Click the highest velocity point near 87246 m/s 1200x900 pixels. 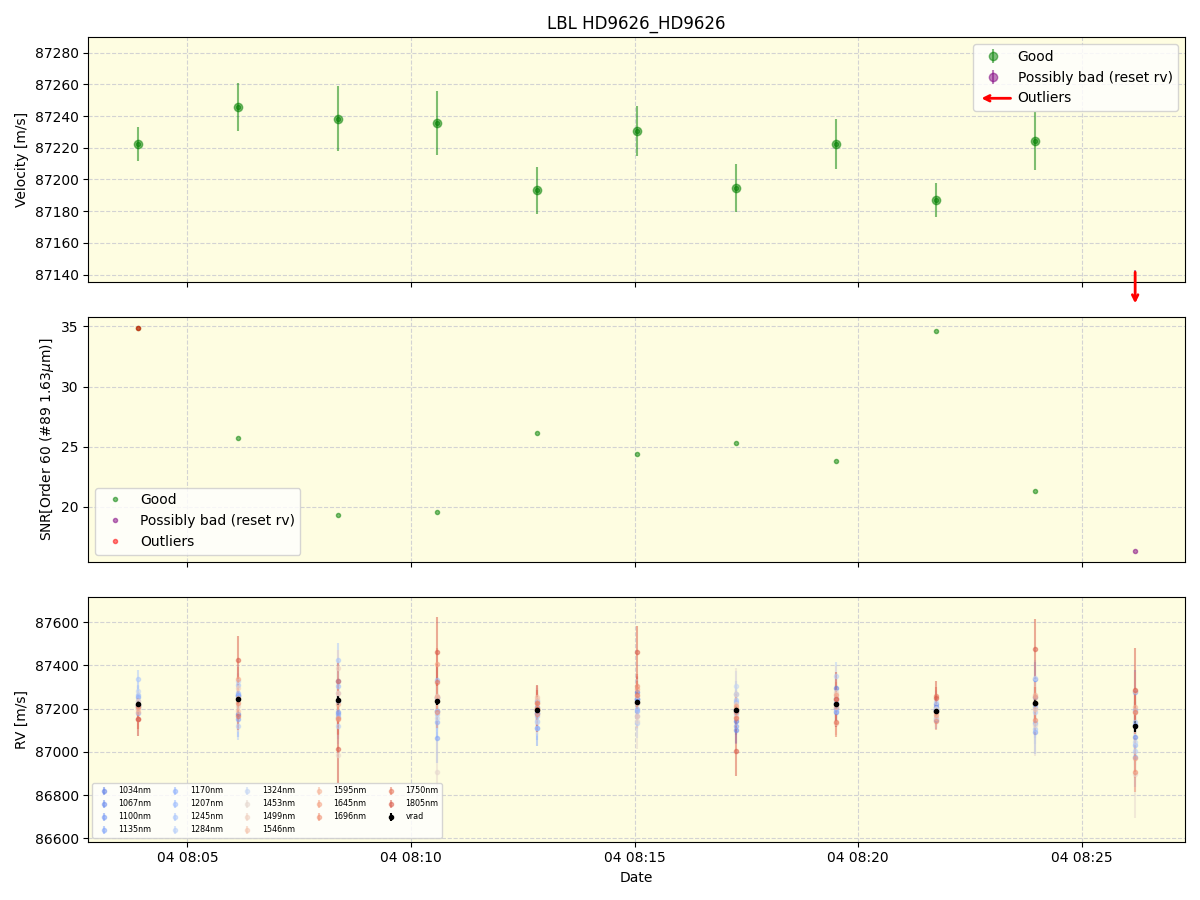(238, 107)
